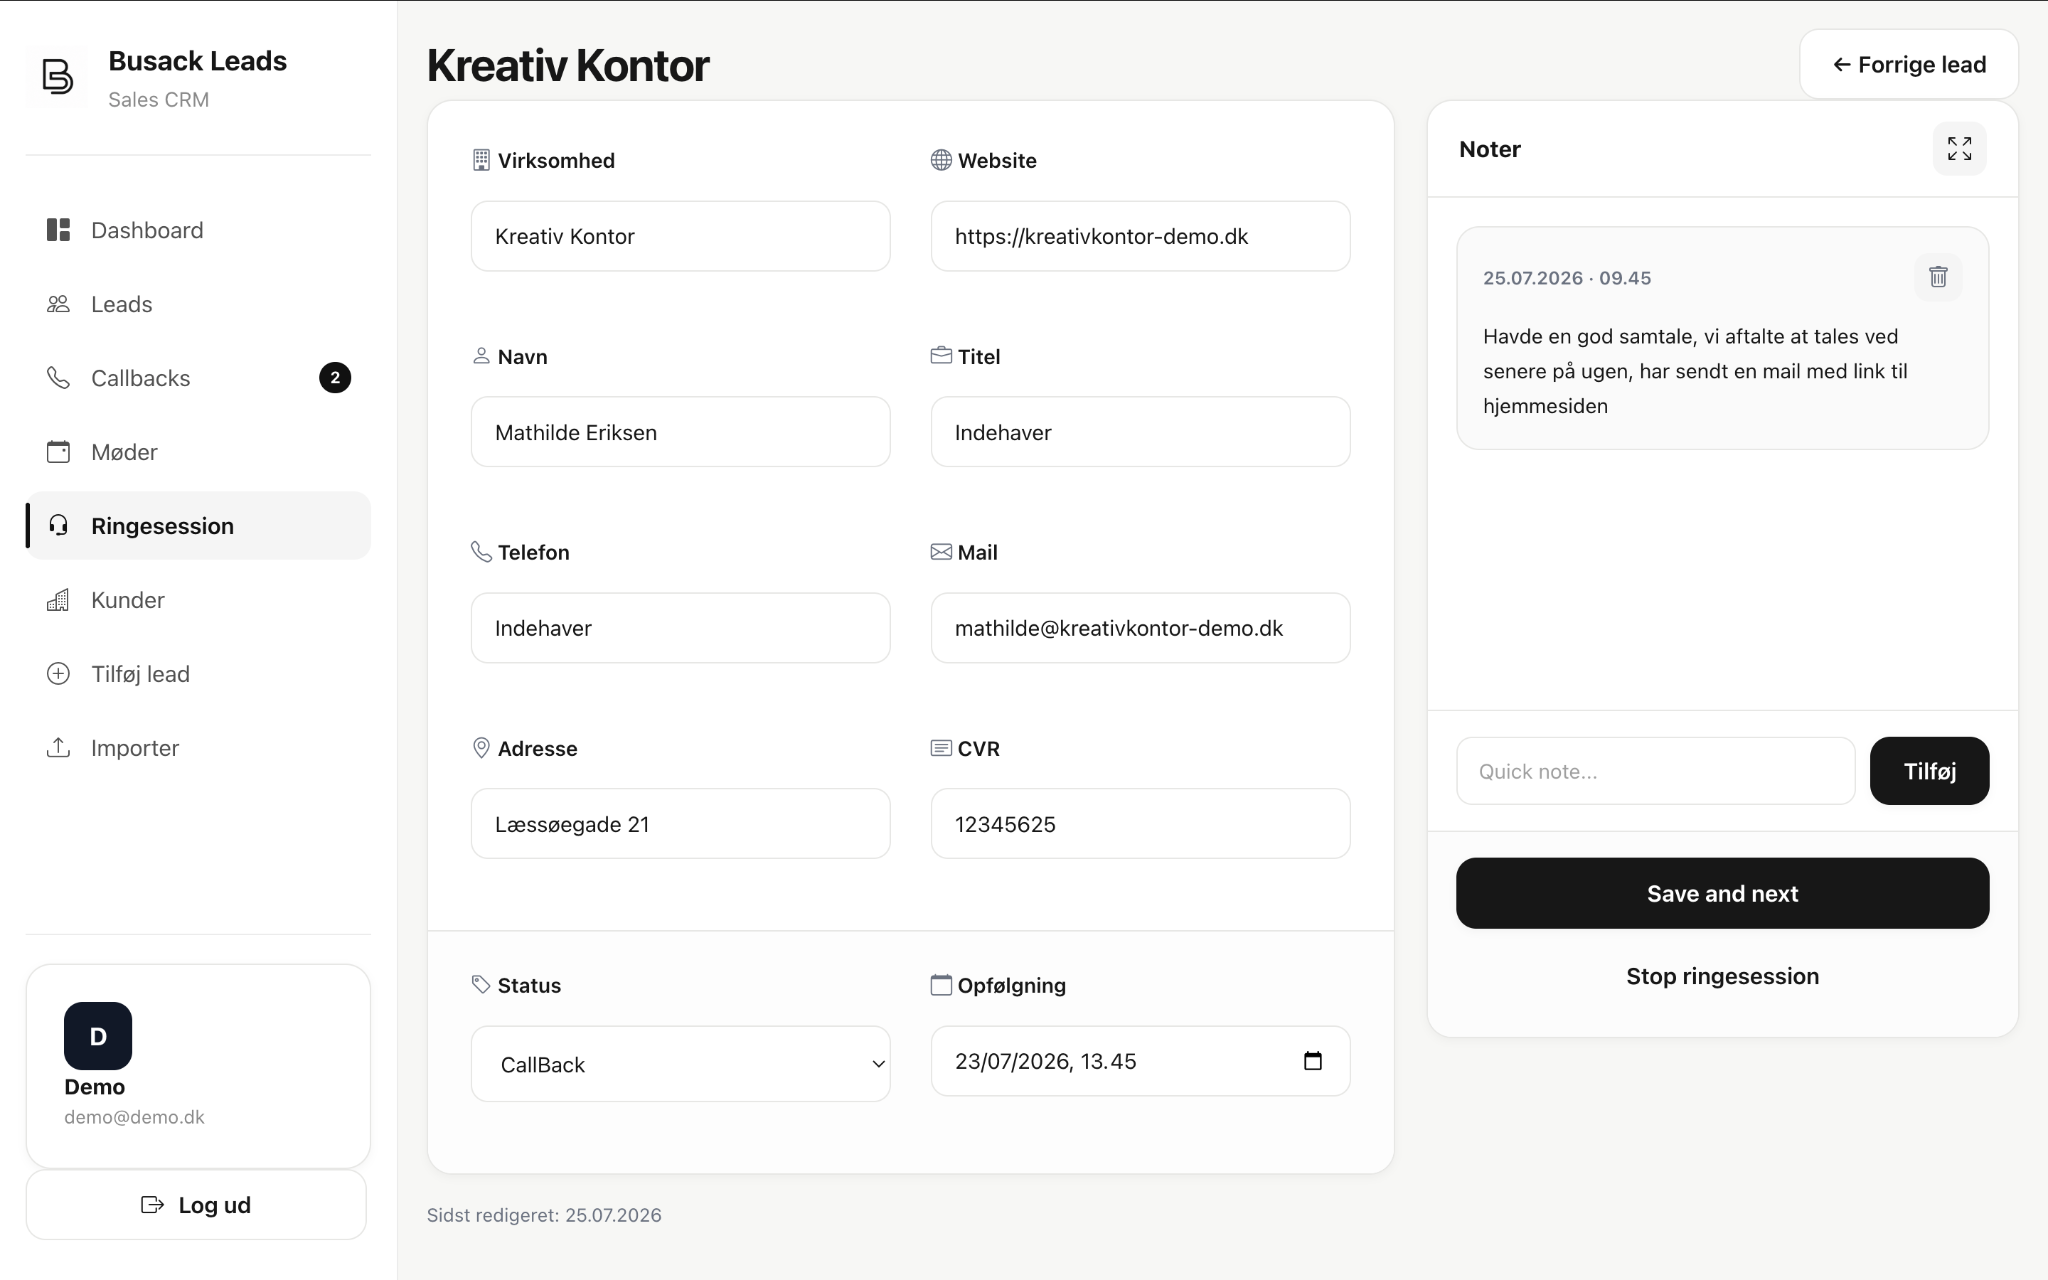Click the Kreativ Kontor page heading
2048x1280 pixels.
pyautogui.click(x=568, y=65)
